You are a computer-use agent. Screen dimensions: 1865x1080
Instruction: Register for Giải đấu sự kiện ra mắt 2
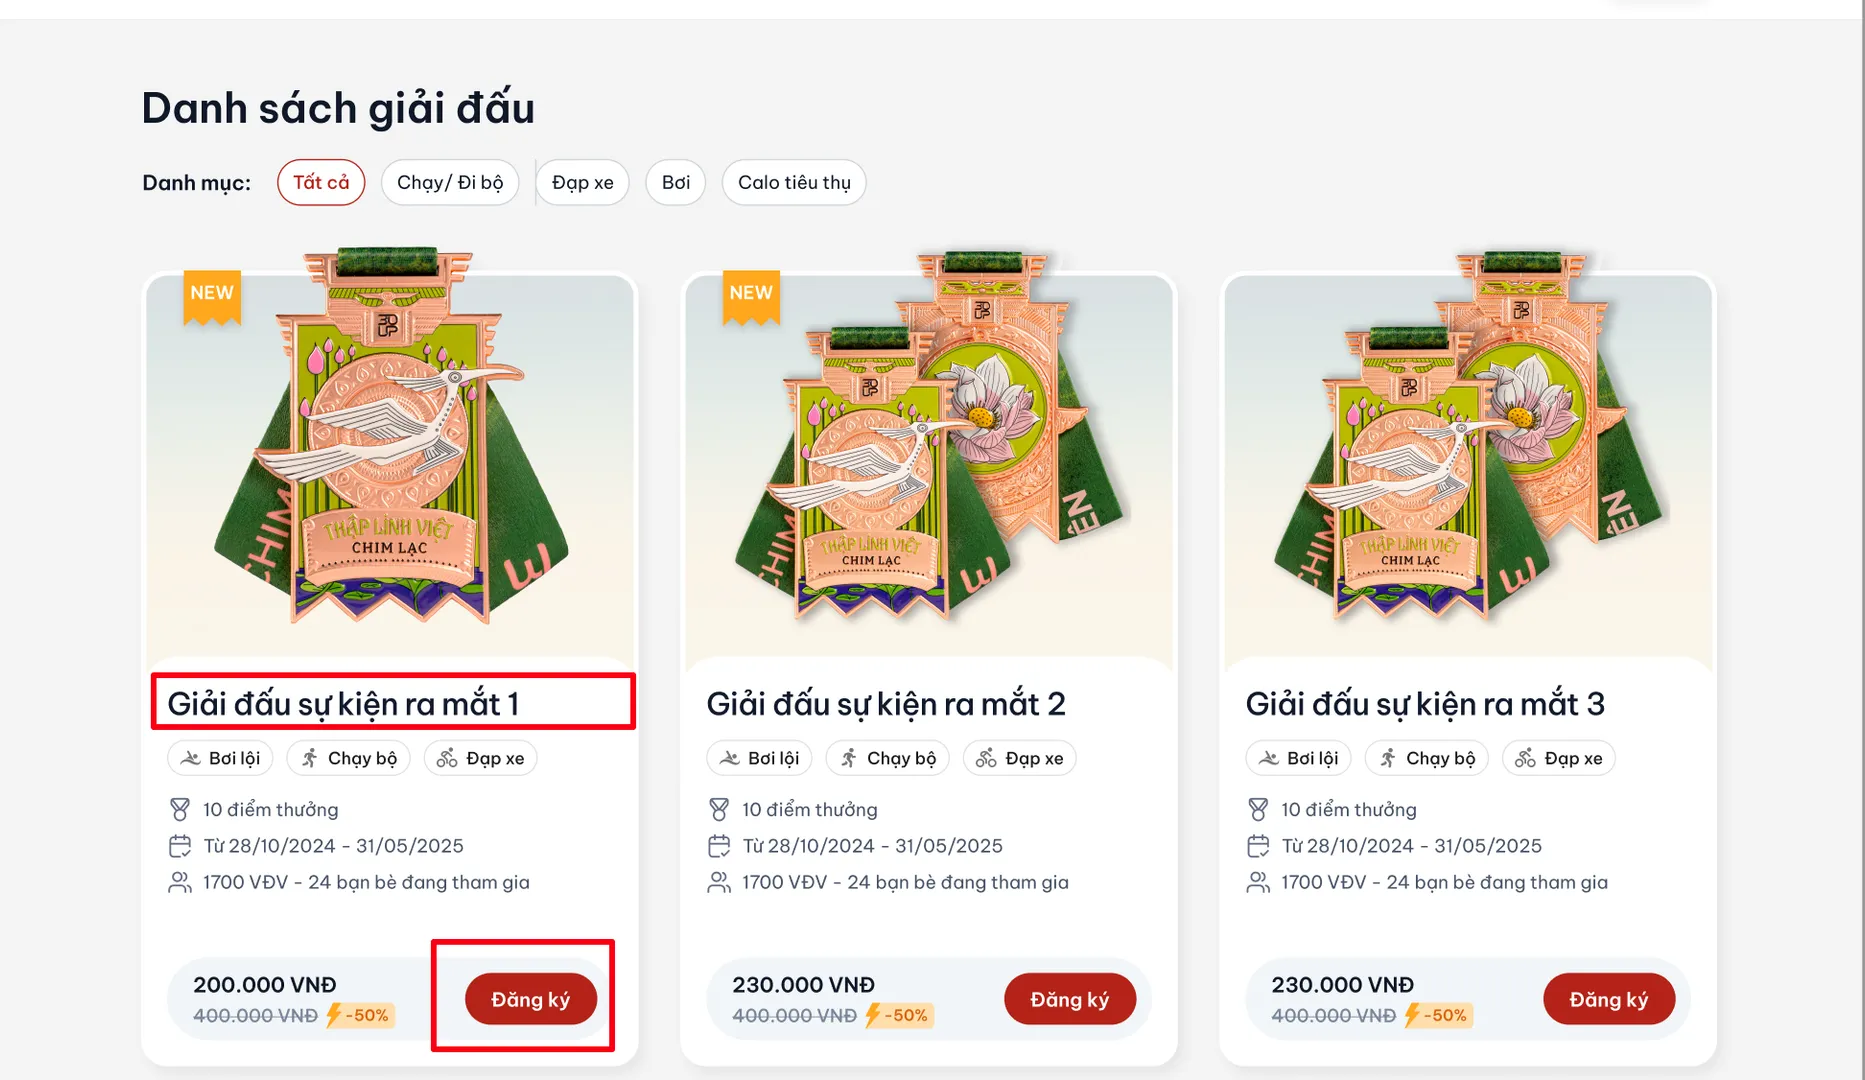tap(1069, 999)
